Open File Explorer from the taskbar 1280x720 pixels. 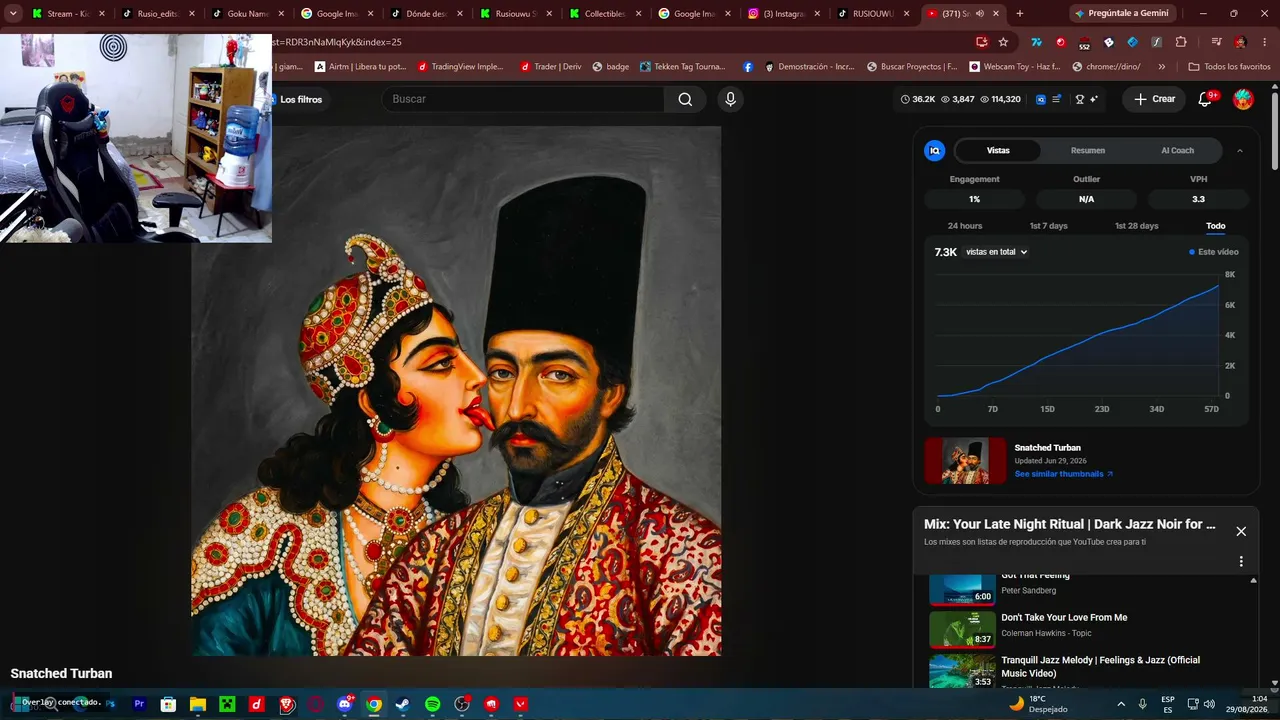(x=198, y=704)
